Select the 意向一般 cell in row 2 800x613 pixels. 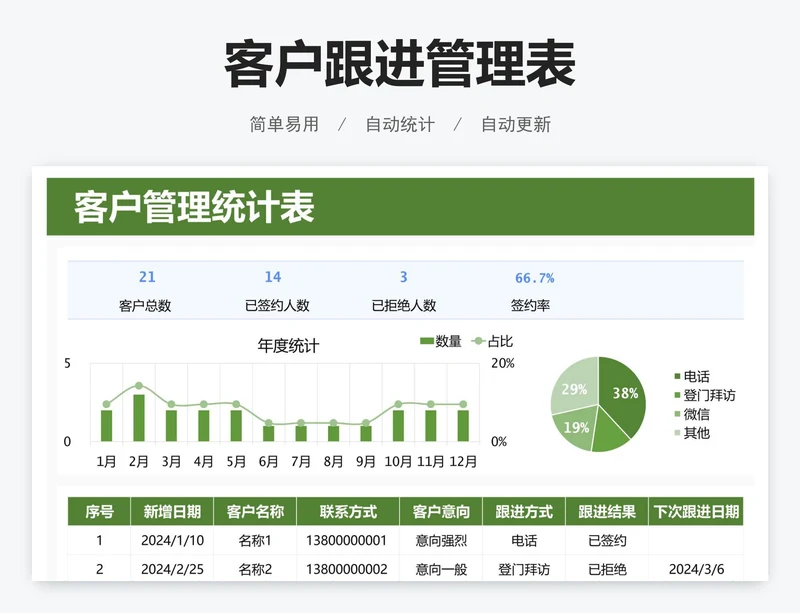[441, 569]
